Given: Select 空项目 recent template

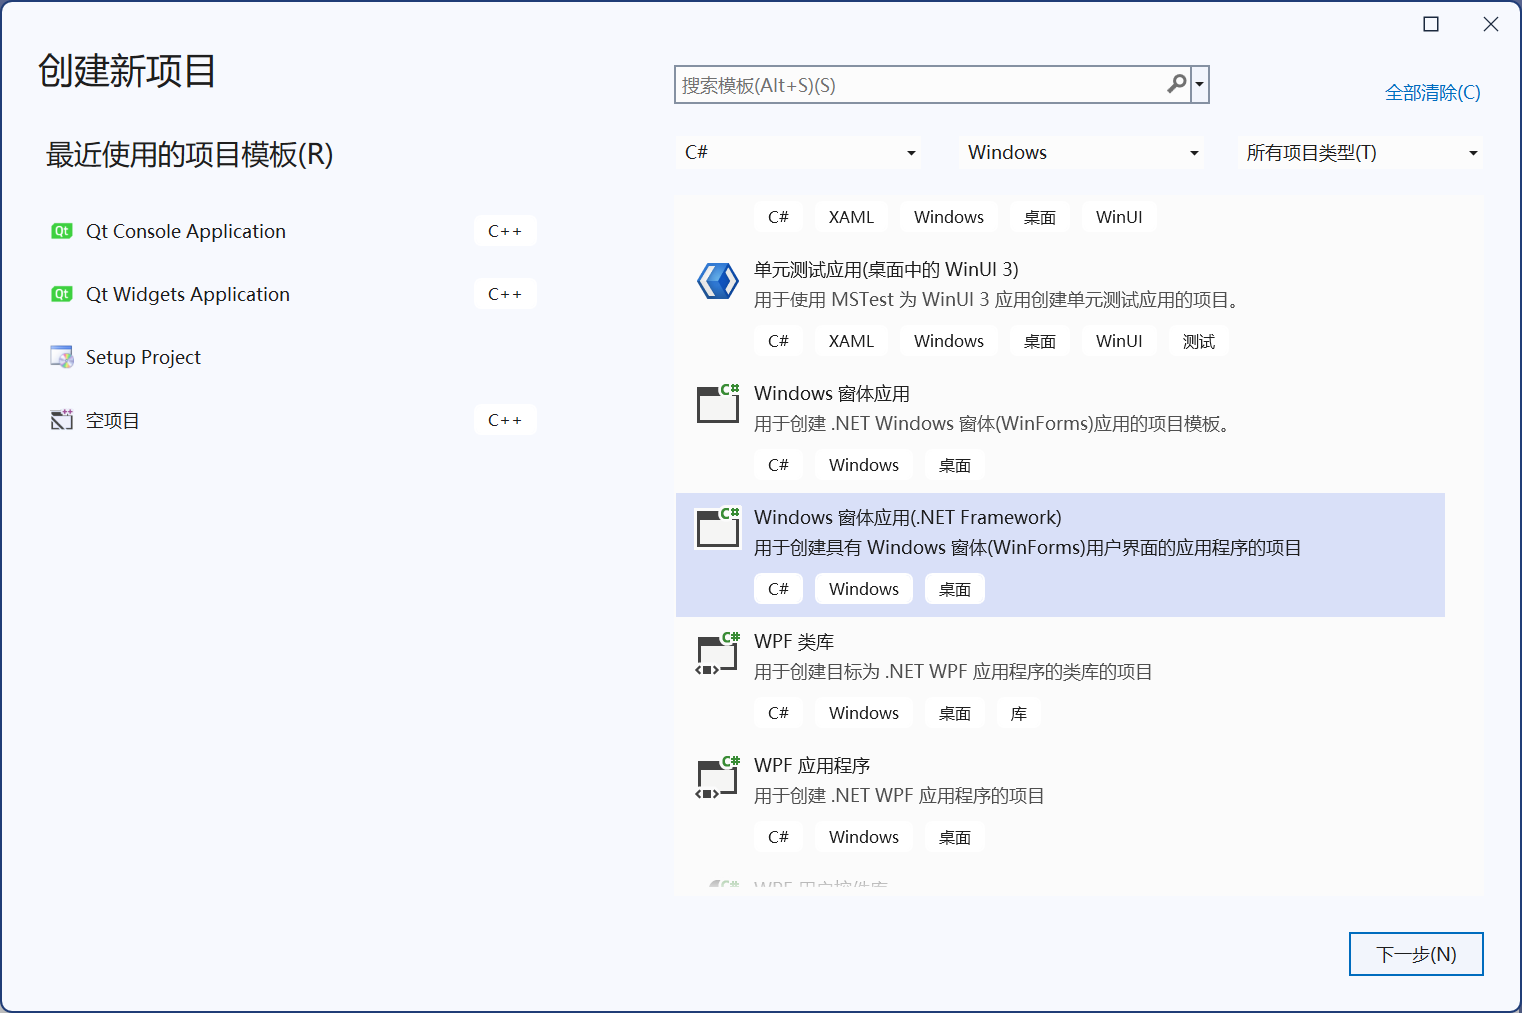Looking at the screenshot, I should click(x=113, y=420).
